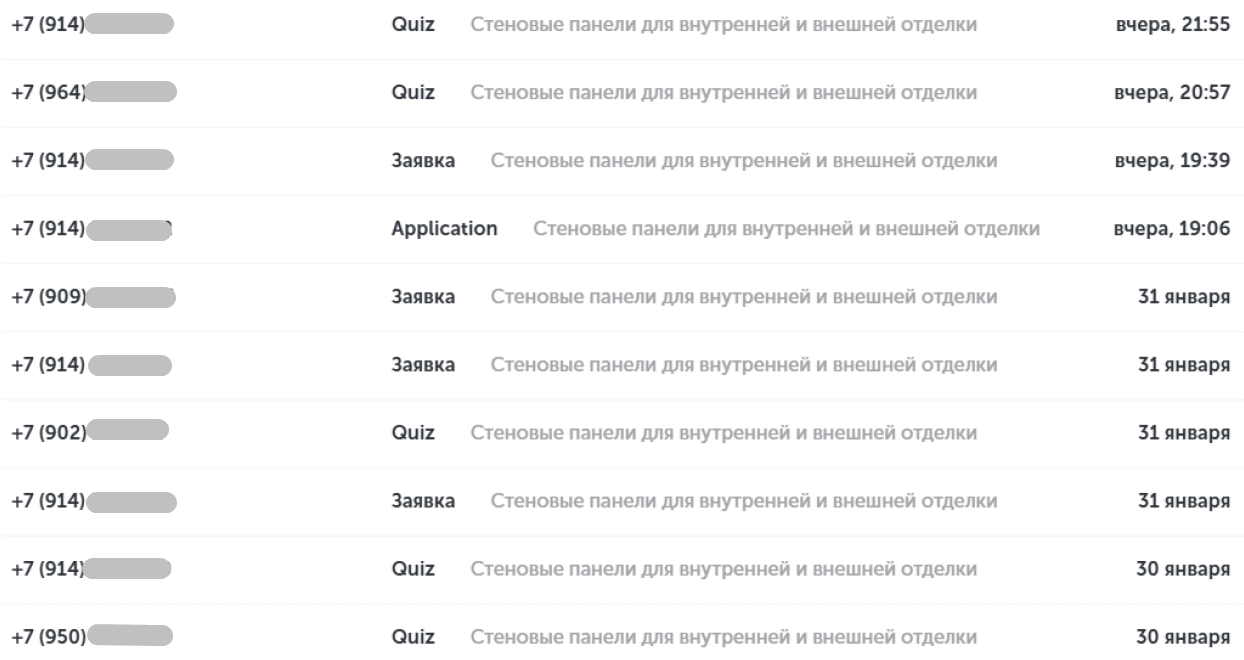Click the Application lead type label
1244x660 pixels.
[x=444, y=229]
